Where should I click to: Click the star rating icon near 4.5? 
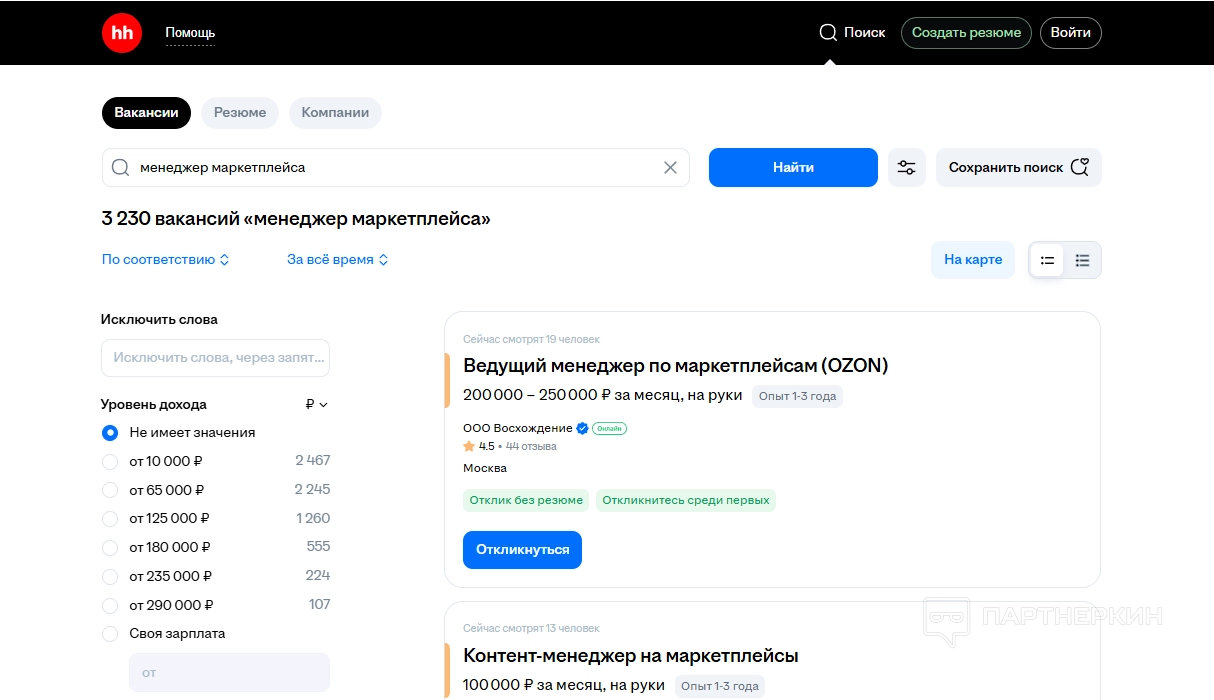[x=469, y=446]
